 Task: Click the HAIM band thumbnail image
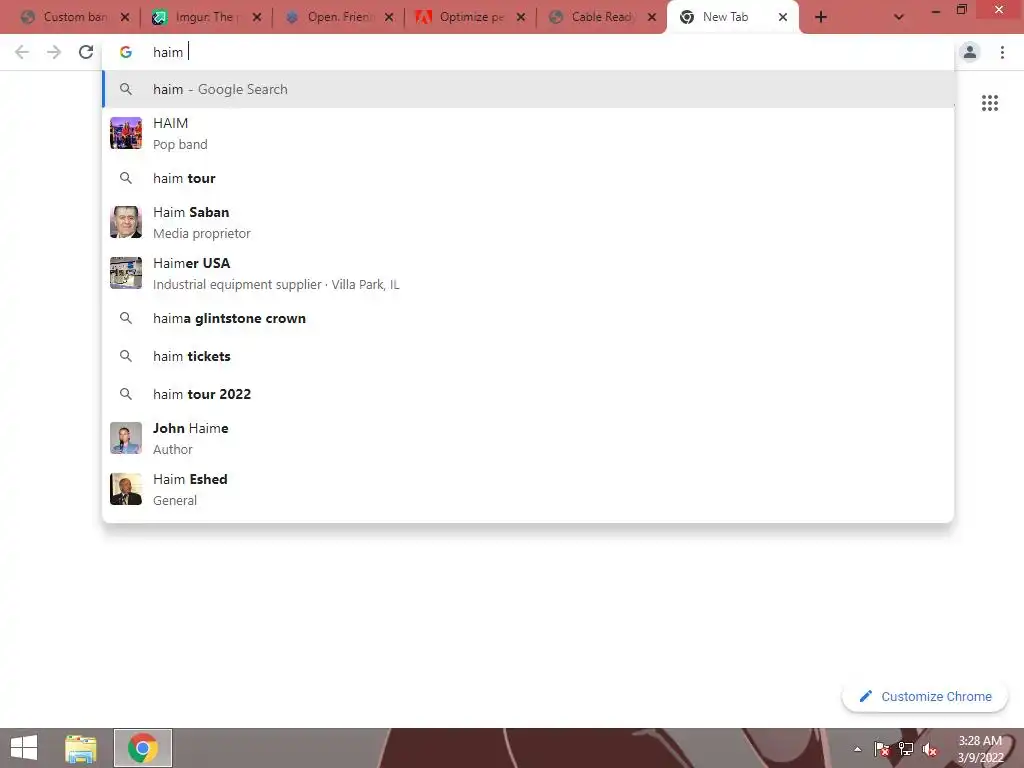[126, 133]
